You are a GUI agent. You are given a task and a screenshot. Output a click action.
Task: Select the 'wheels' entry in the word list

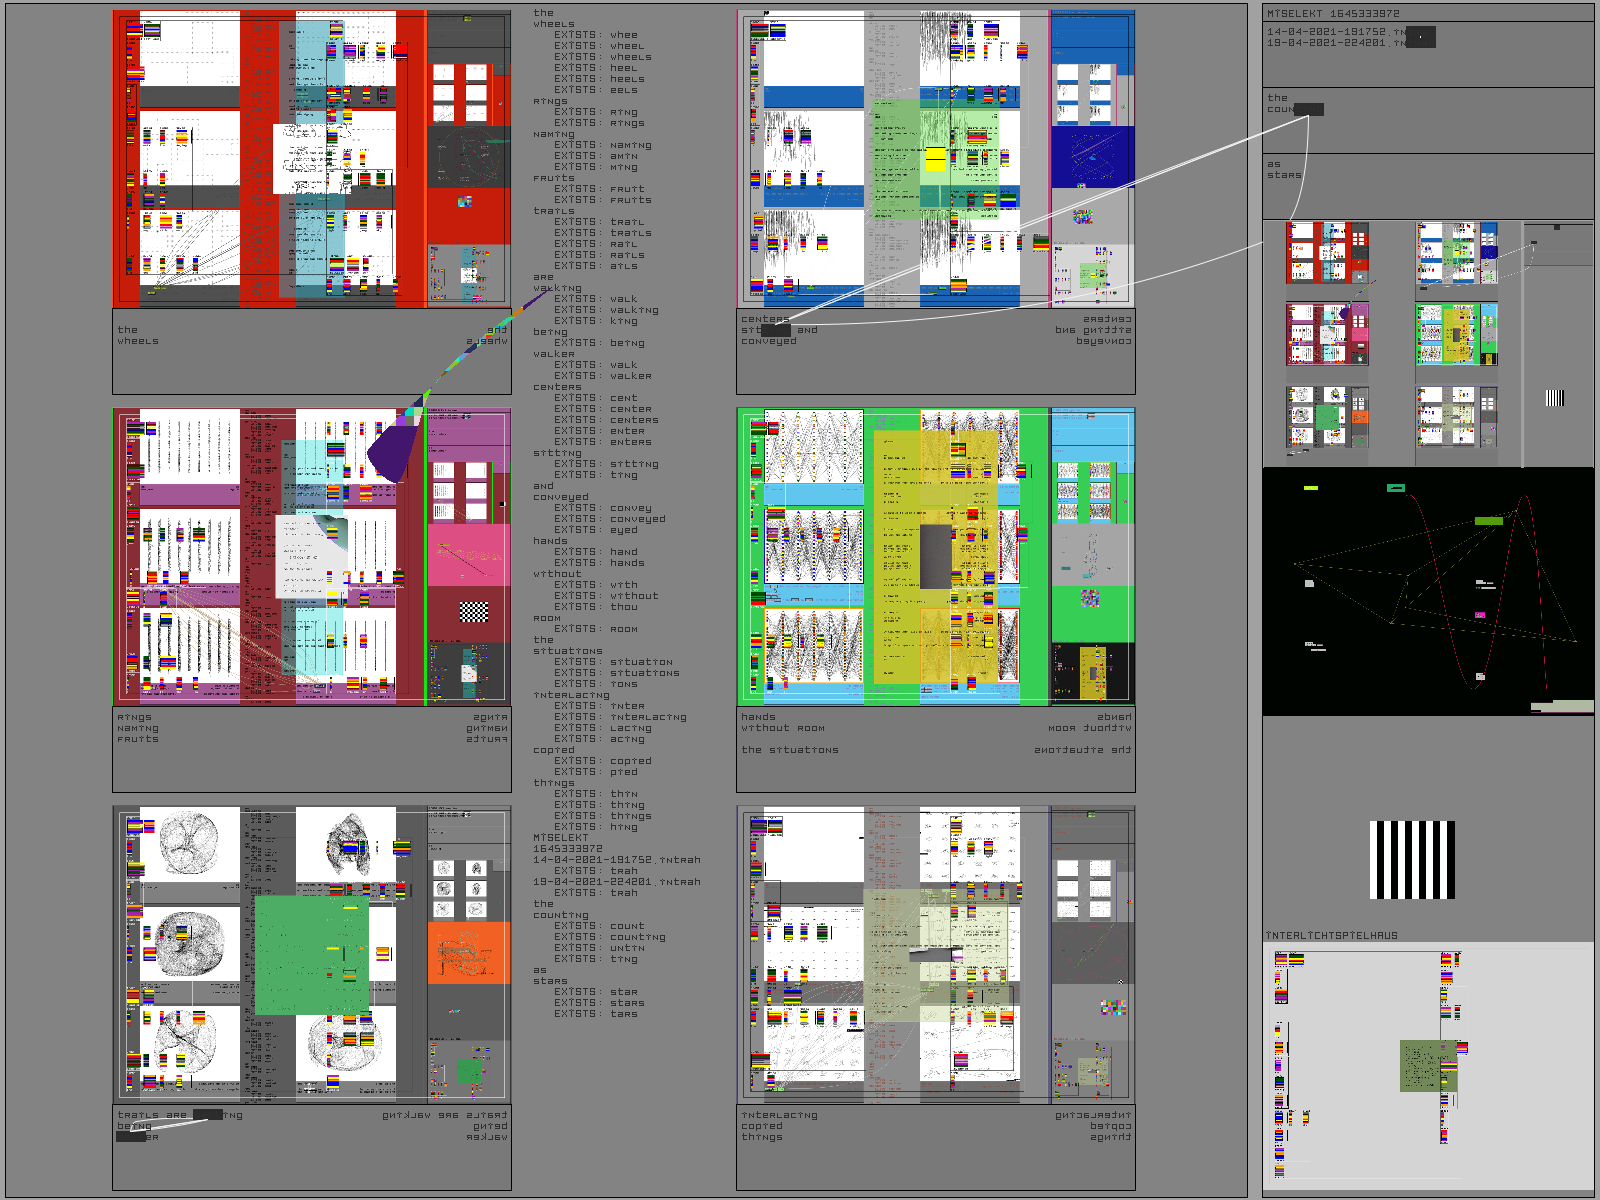tap(554, 24)
